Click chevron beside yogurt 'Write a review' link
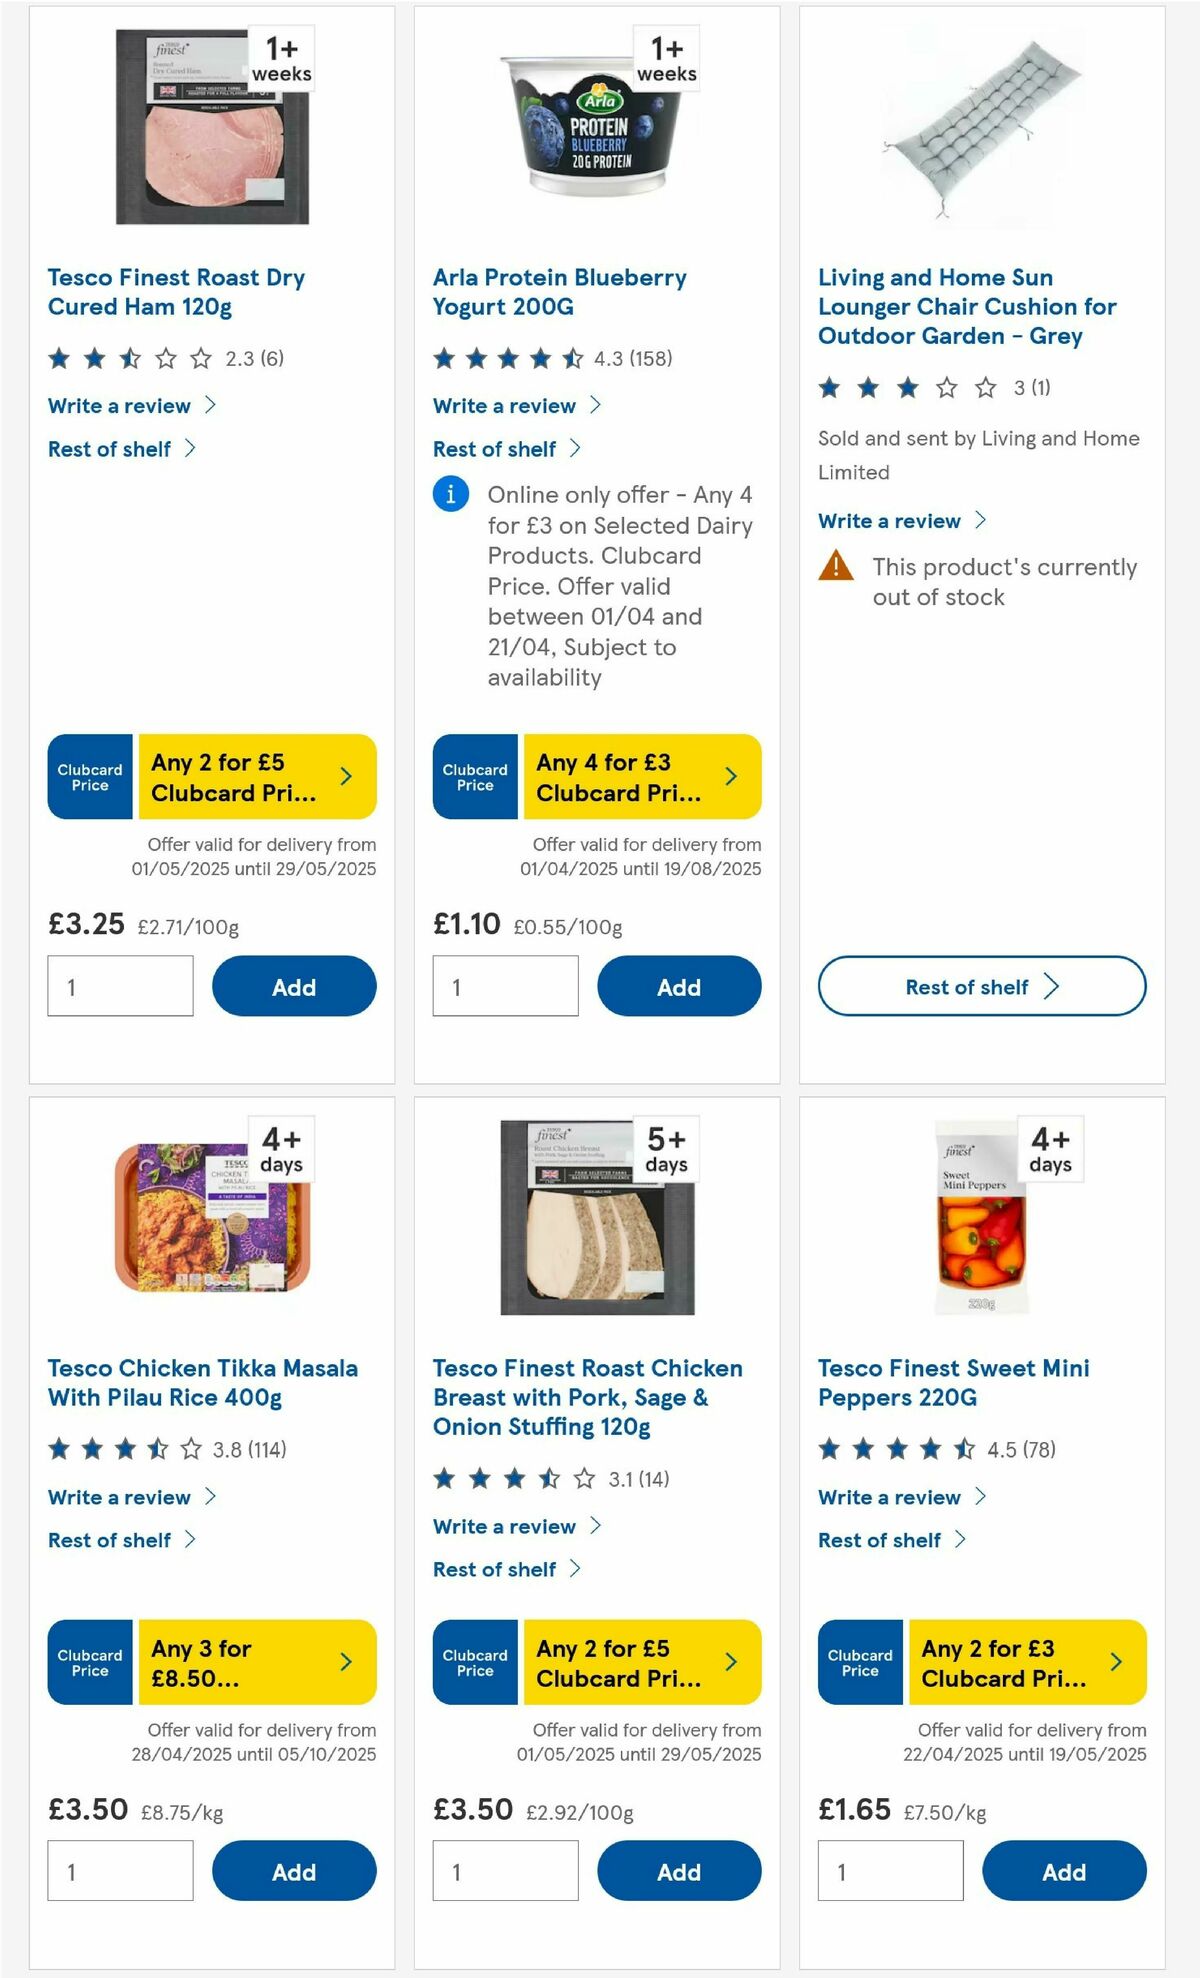The width and height of the screenshot is (1200, 1978). click(594, 405)
